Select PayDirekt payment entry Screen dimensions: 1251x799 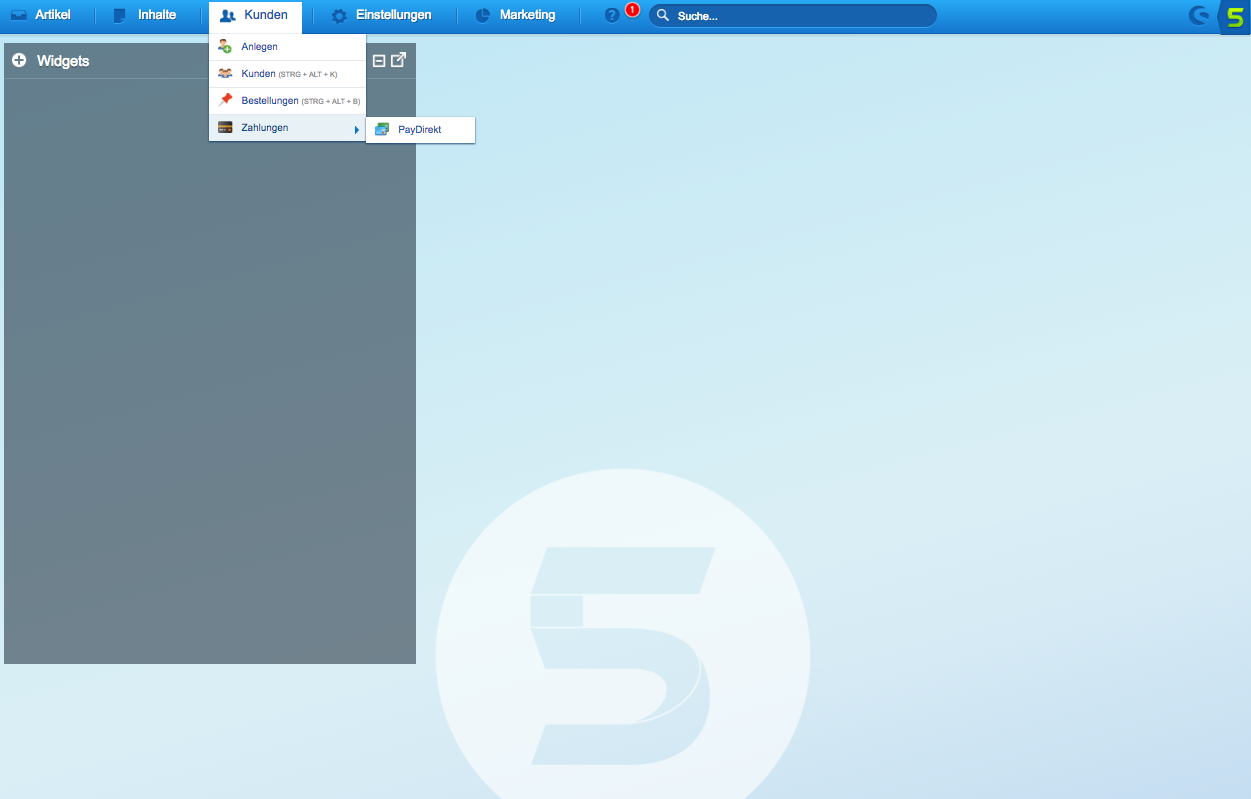pos(420,130)
